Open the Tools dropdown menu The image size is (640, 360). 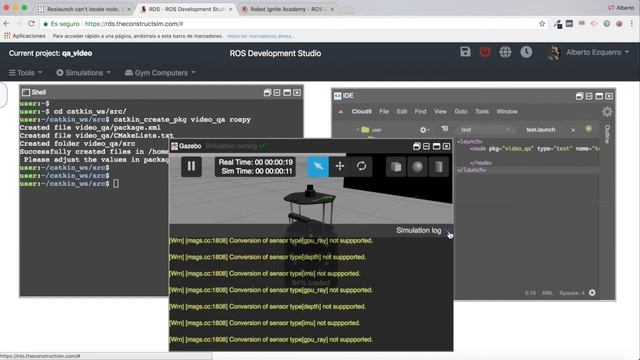(25, 73)
